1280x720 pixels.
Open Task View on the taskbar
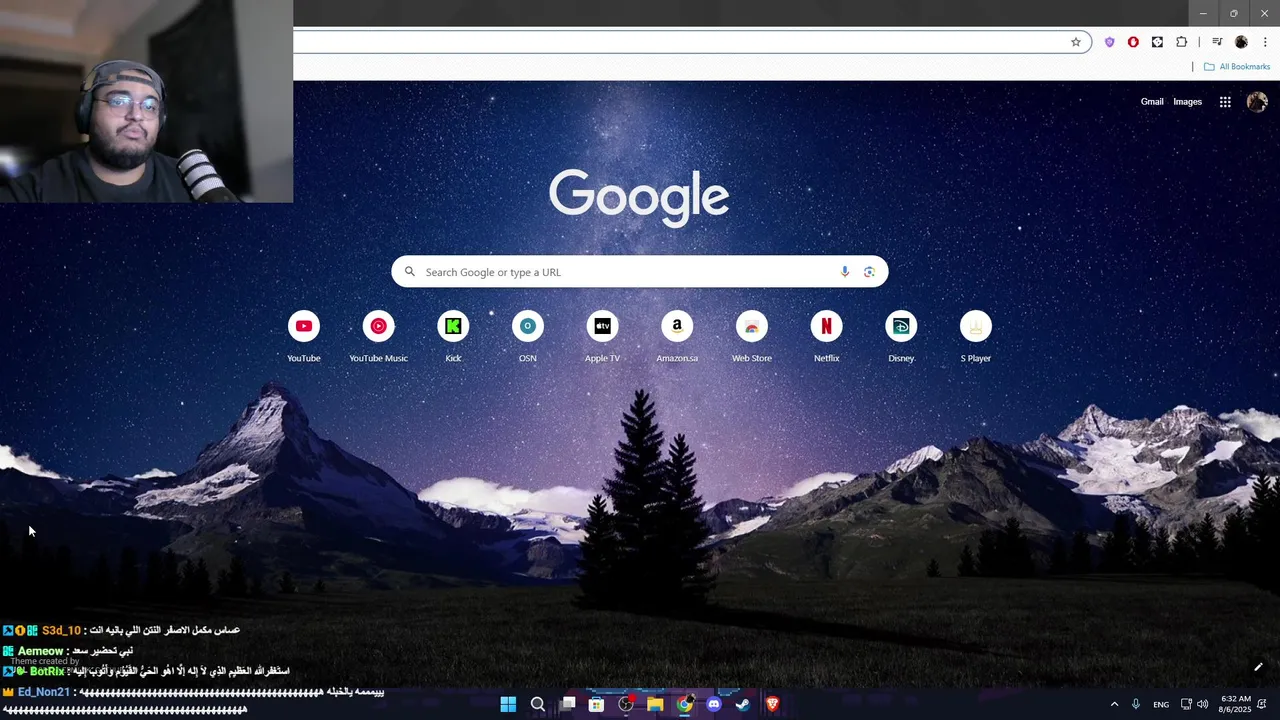[x=568, y=704]
